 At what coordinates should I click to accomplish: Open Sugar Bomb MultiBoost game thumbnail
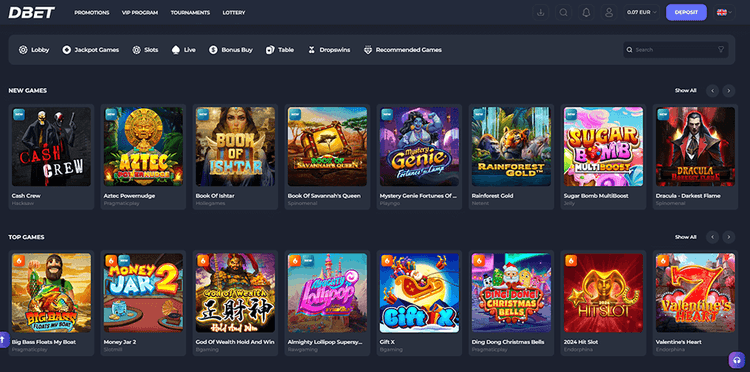pos(603,146)
